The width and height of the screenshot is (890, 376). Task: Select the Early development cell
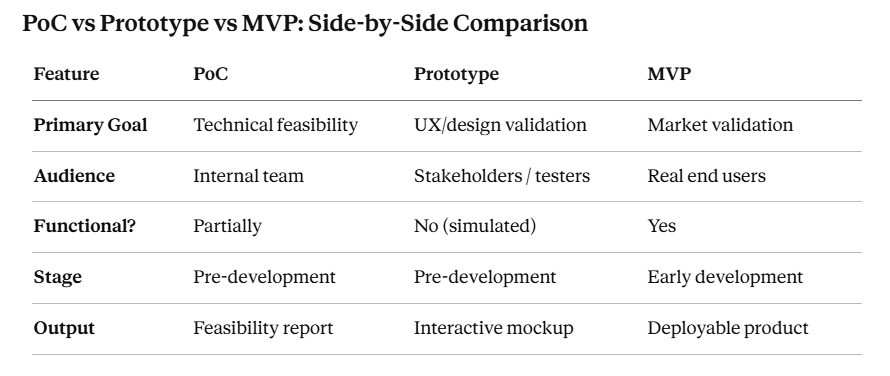click(x=725, y=277)
